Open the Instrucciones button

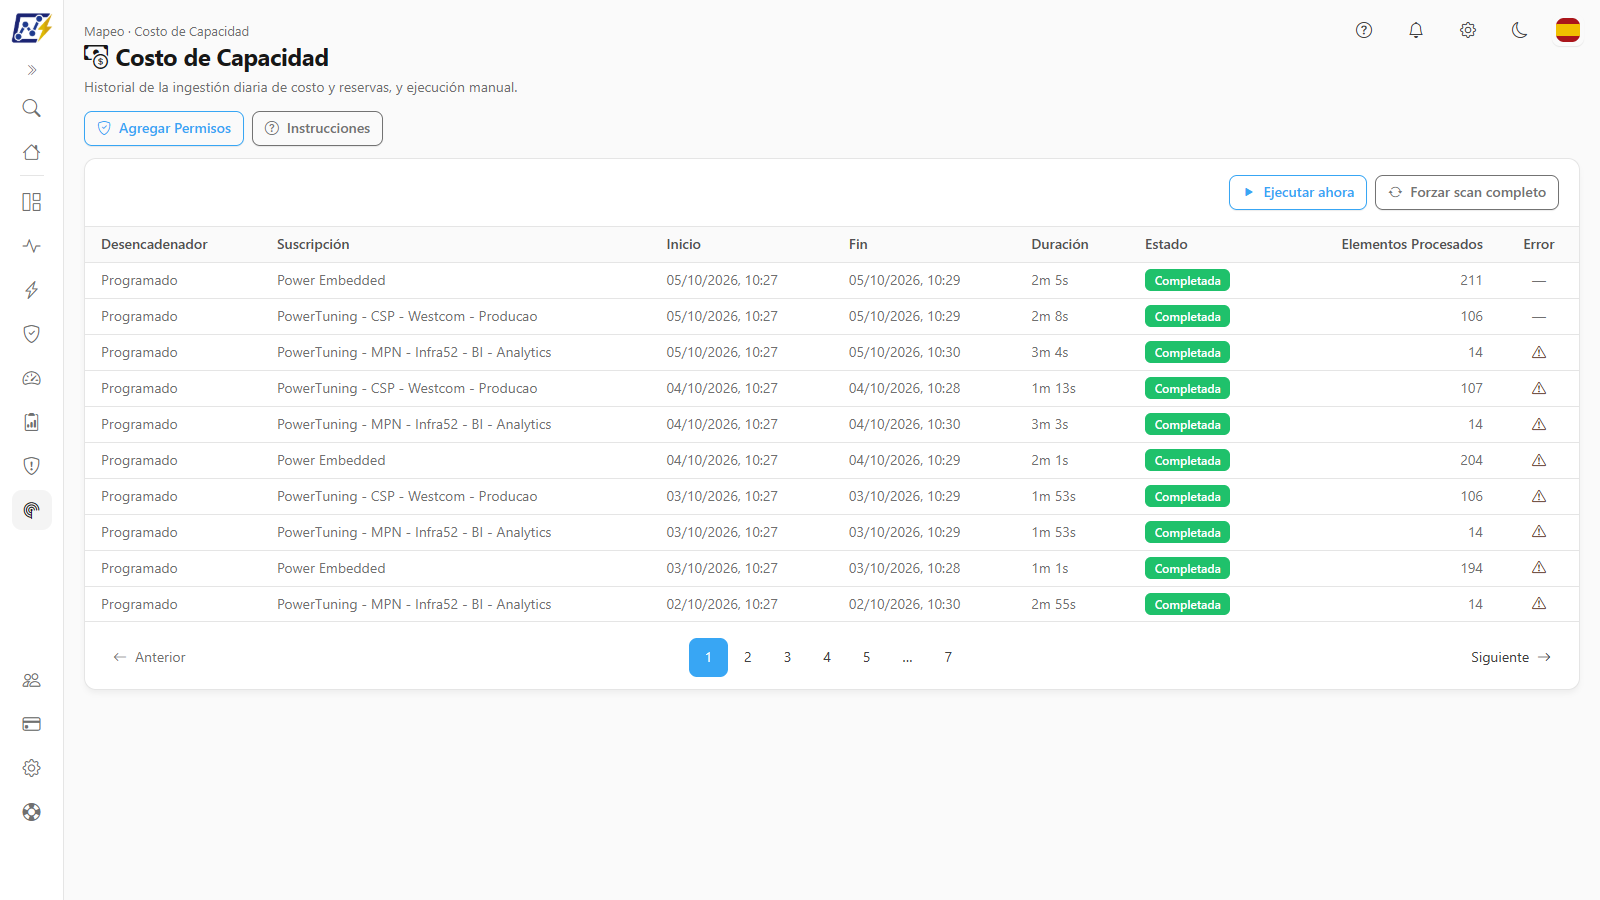coord(317,128)
